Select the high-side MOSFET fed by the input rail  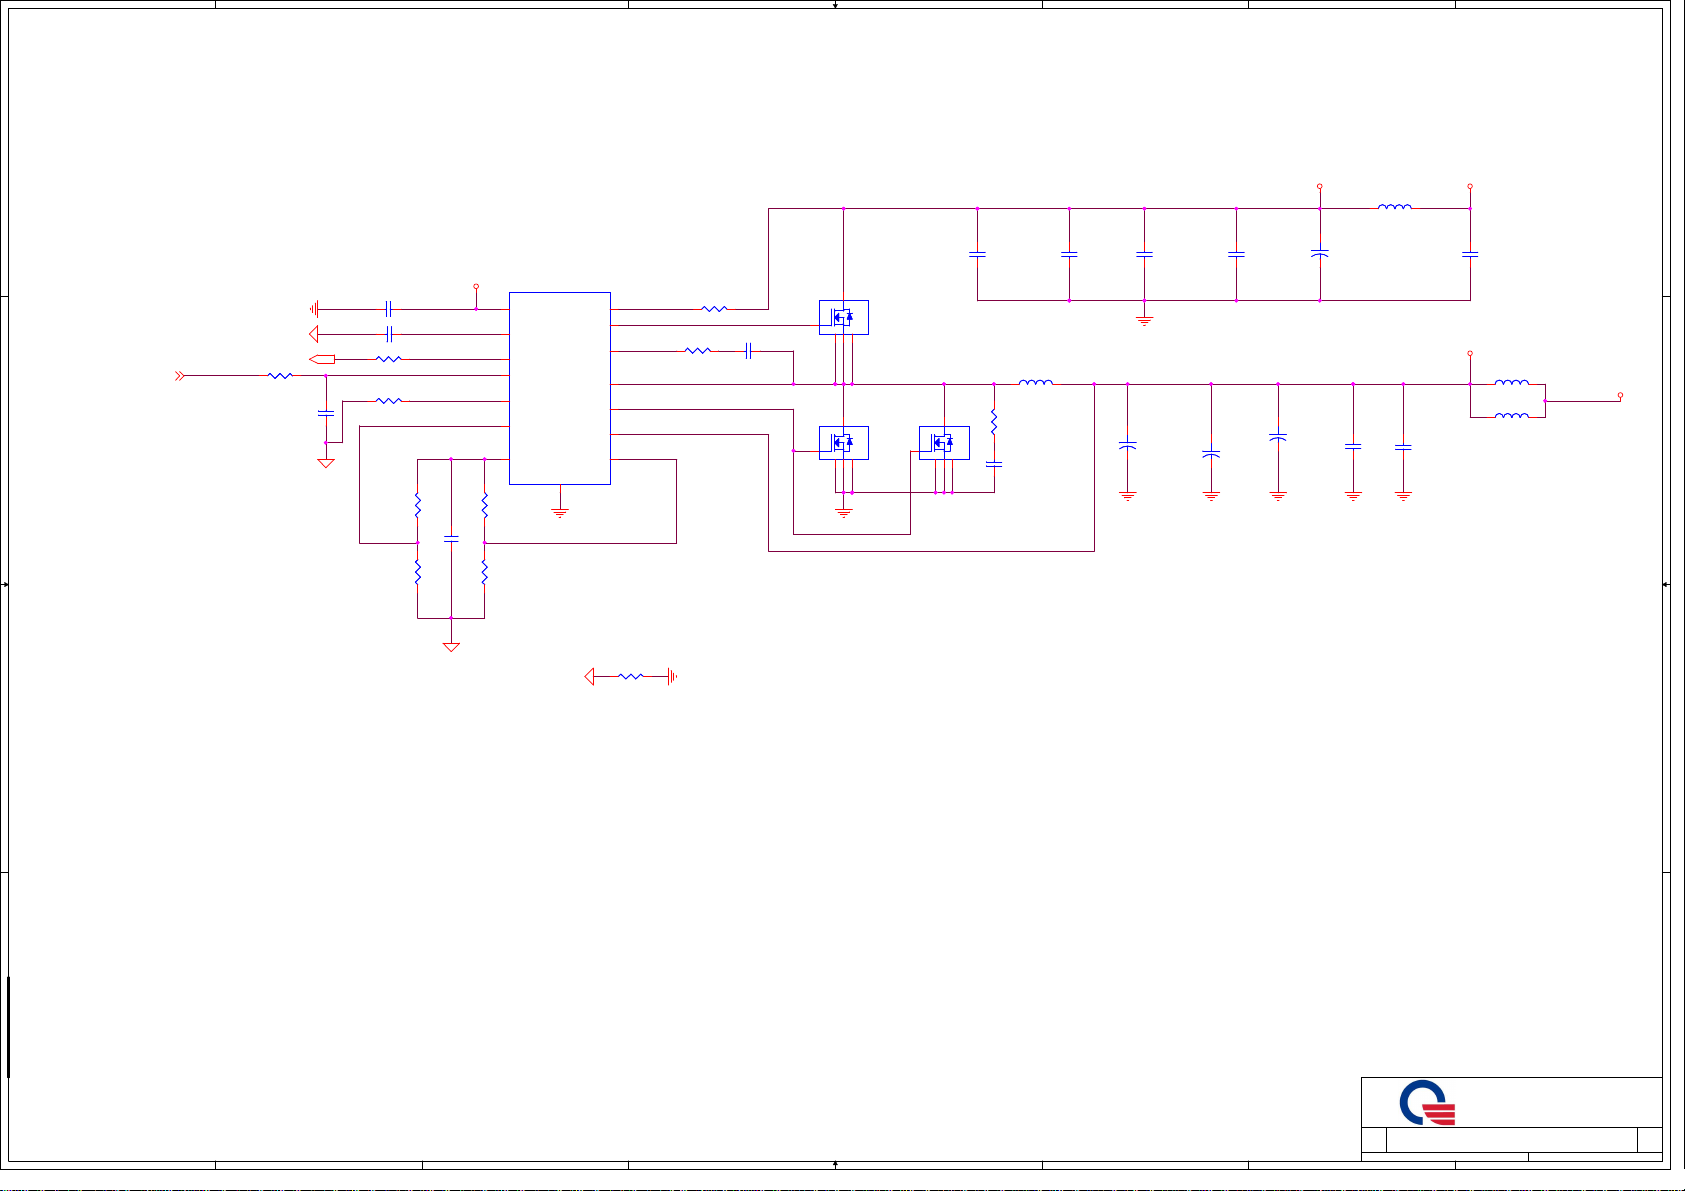844,317
